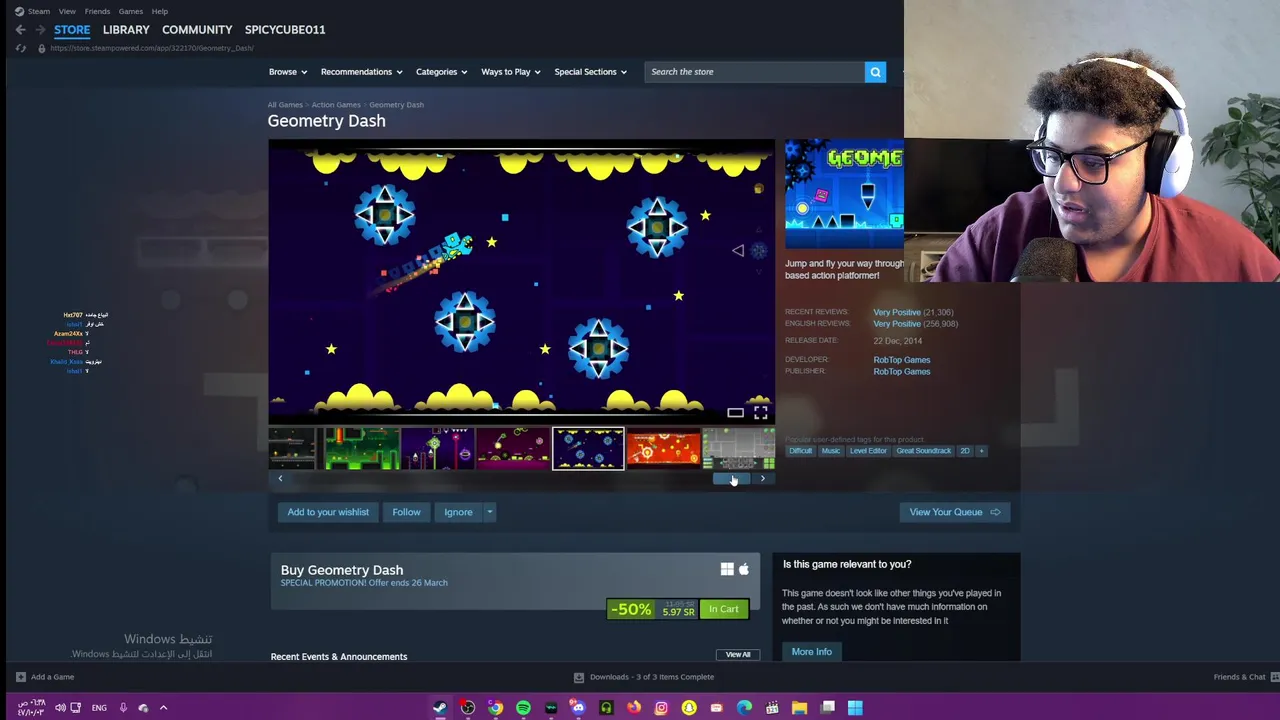Click the Steam store URL address text
Viewport: 1280px width, 720px height.
click(x=152, y=48)
